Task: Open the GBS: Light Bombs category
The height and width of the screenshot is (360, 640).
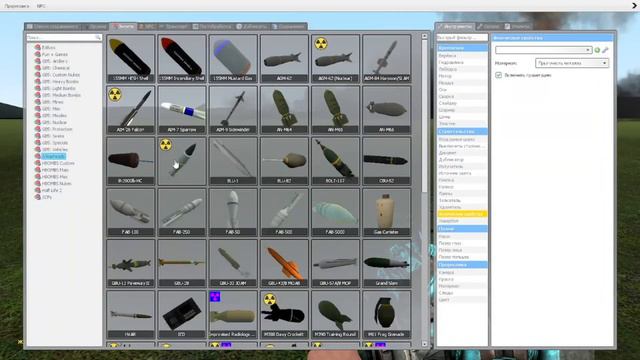Action: point(58,88)
